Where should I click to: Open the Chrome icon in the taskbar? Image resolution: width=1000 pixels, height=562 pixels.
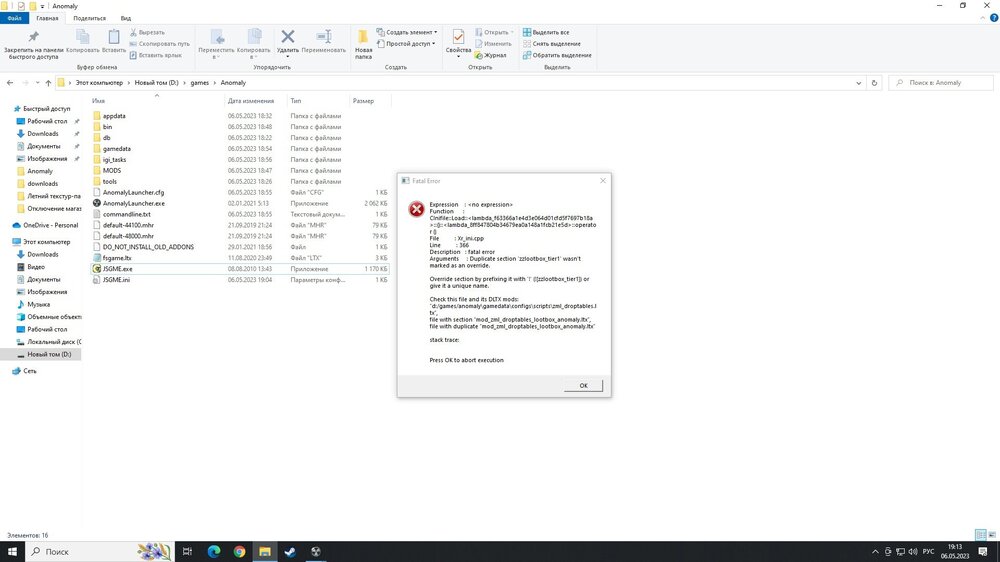click(240, 551)
